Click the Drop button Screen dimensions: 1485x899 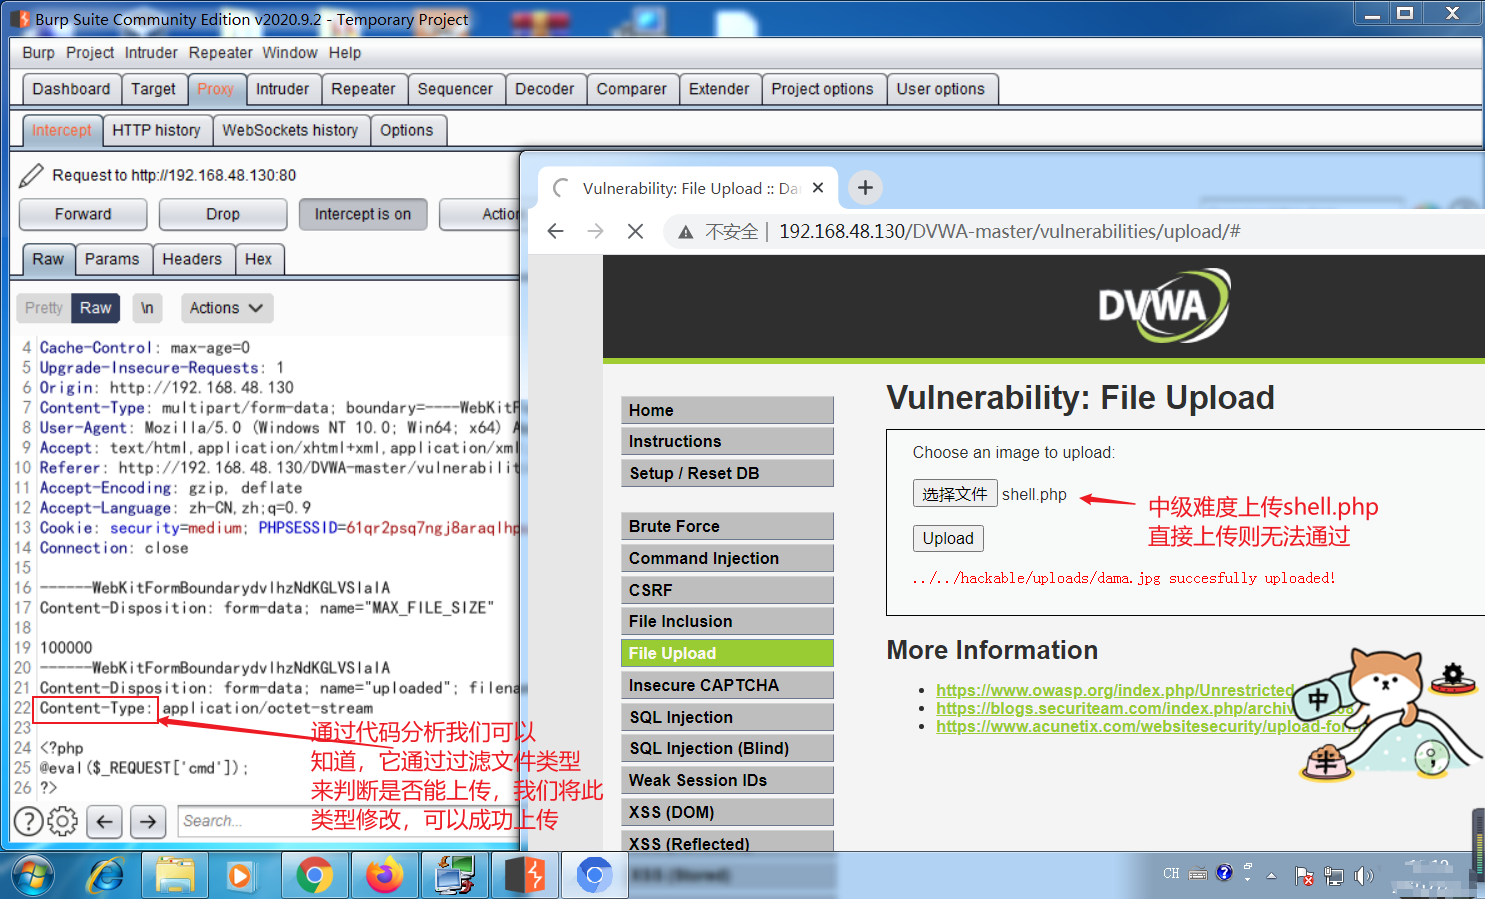coord(223,214)
